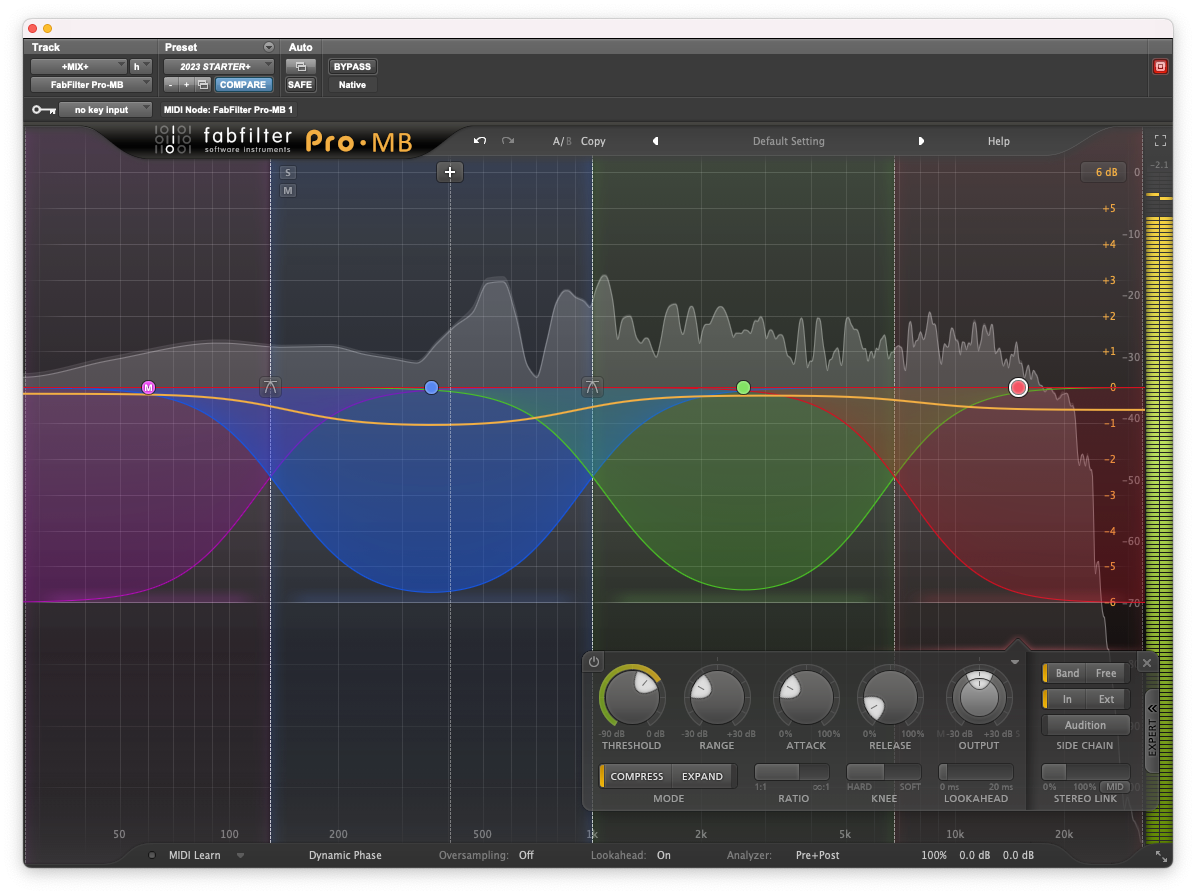This screenshot has width=1196, height=895.
Task: Select Free side chain option
Action: point(1106,673)
